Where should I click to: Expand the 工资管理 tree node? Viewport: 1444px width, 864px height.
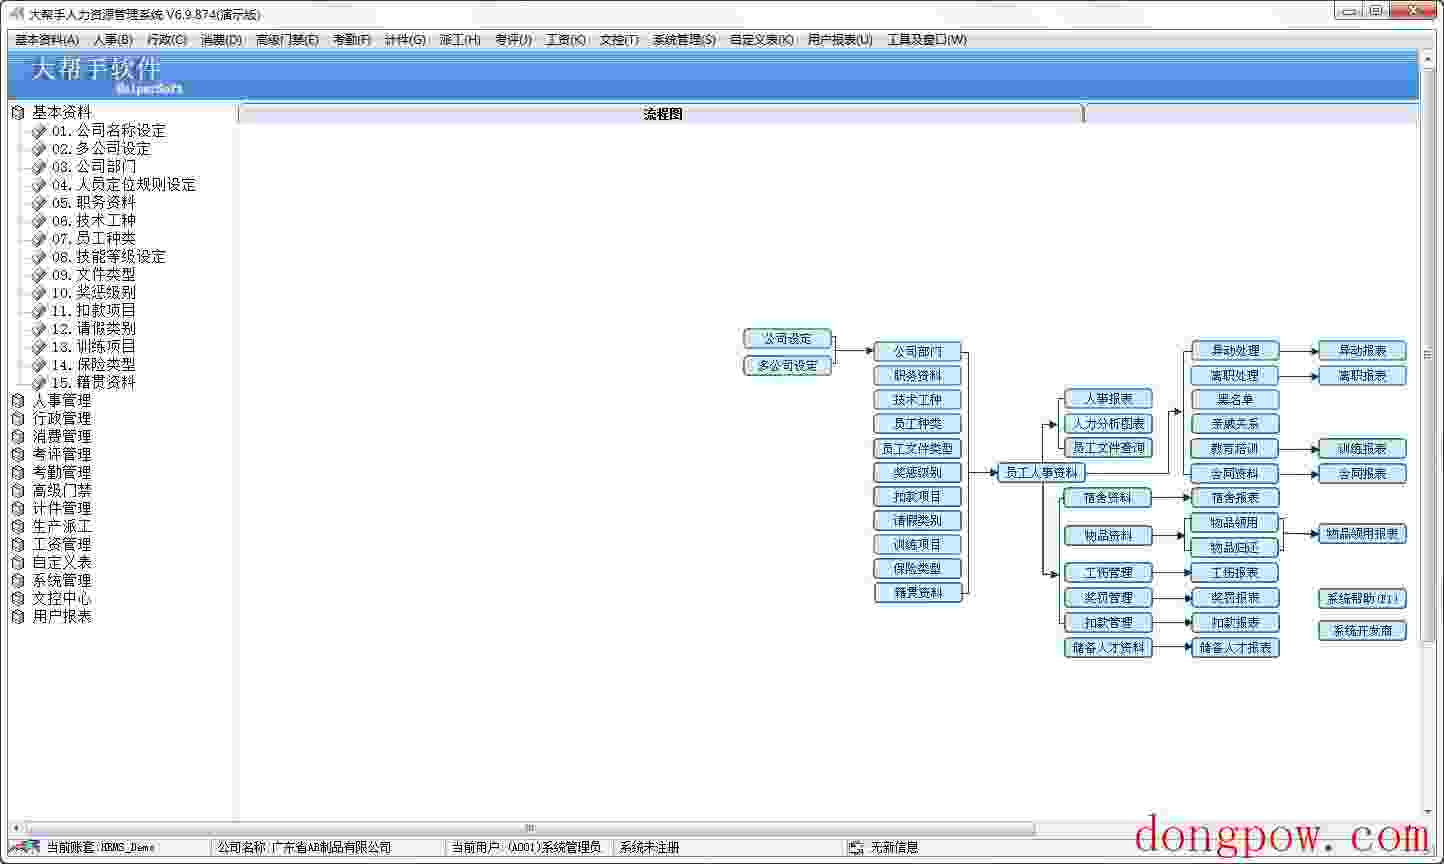pos(18,545)
